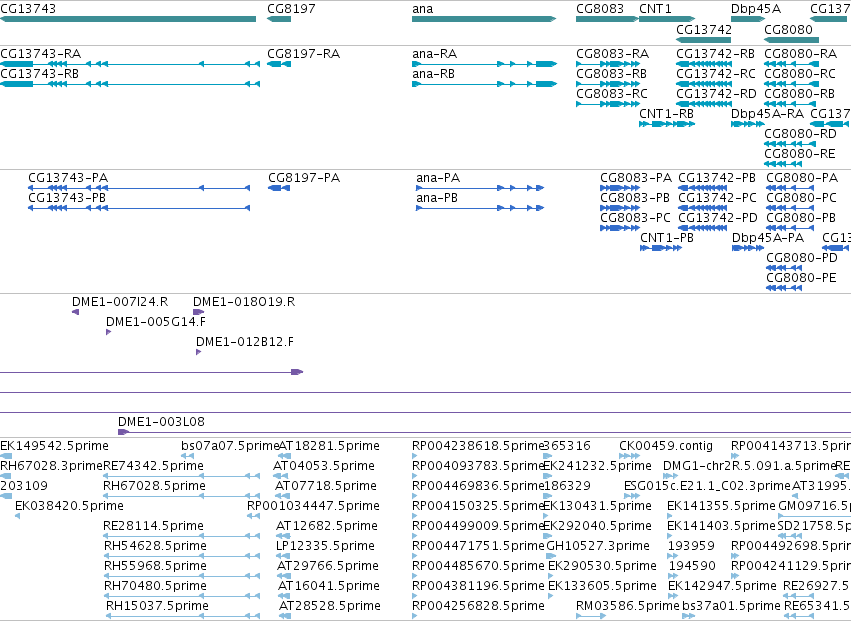The height and width of the screenshot is (621, 851).
Task: Select transcript CG13743-RB
Action: pyautogui.click(x=130, y=84)
